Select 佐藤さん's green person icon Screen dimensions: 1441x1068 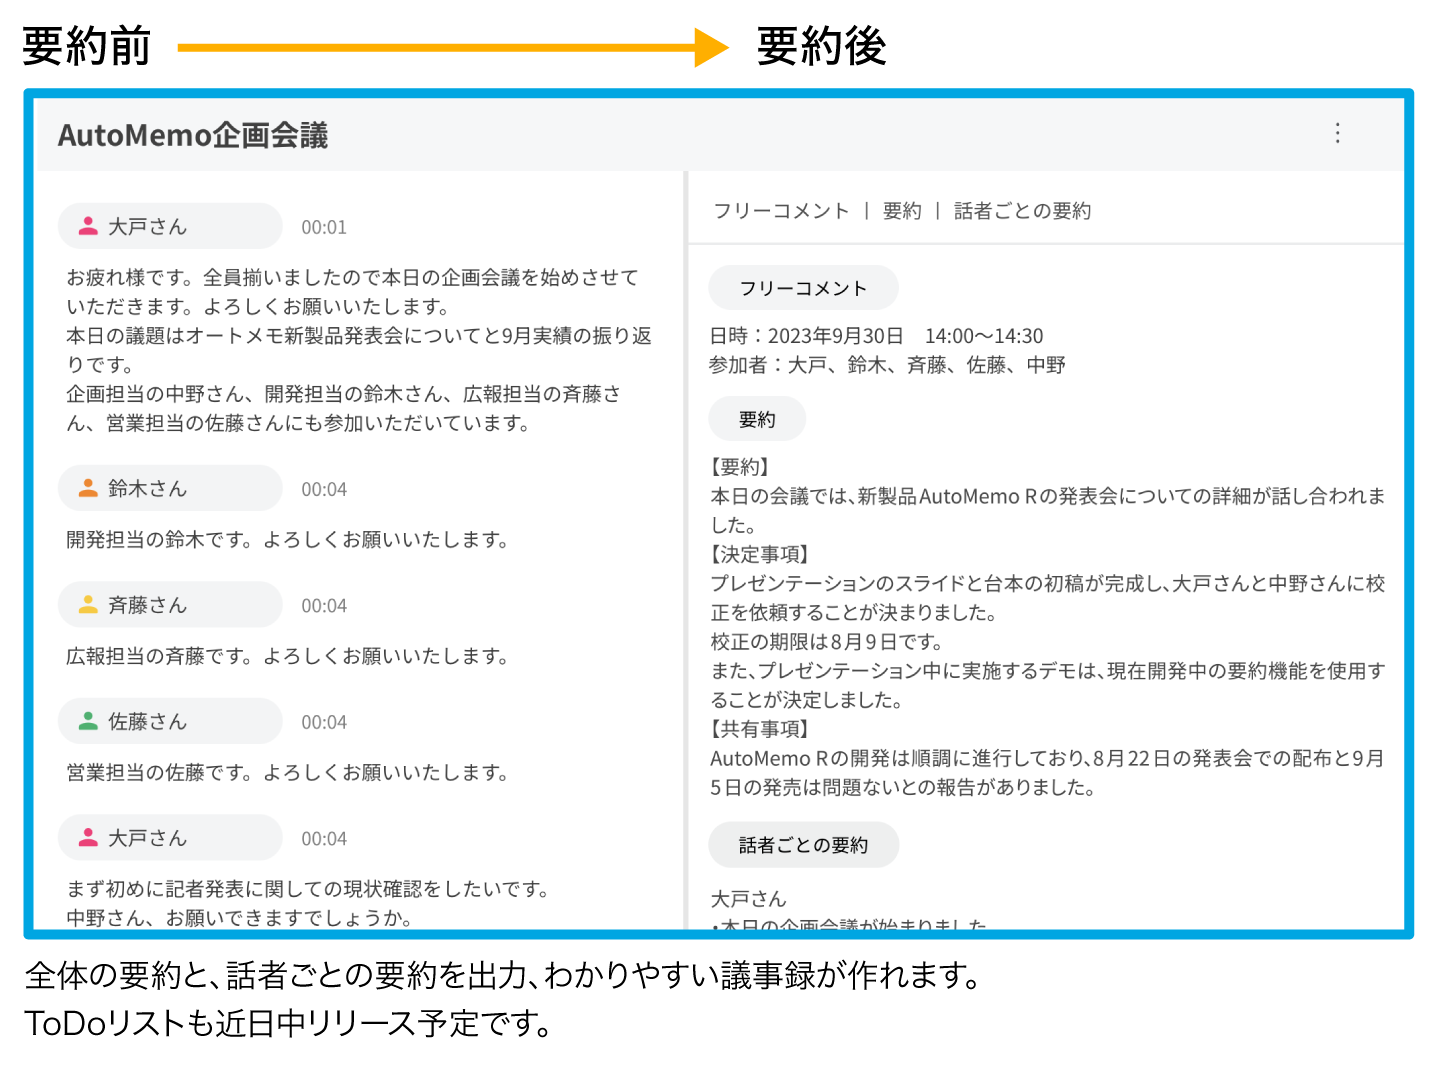pyautogui.click(x=88, y=720)
